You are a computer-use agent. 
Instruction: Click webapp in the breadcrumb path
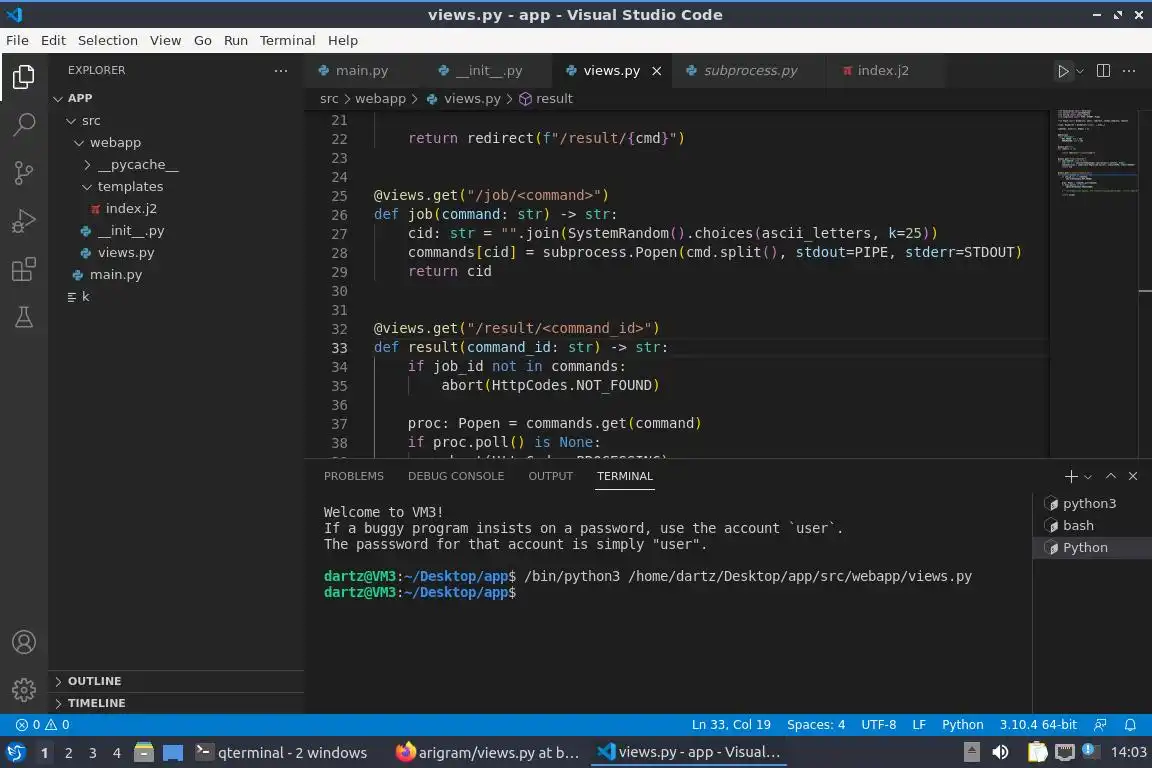point(380,98)
